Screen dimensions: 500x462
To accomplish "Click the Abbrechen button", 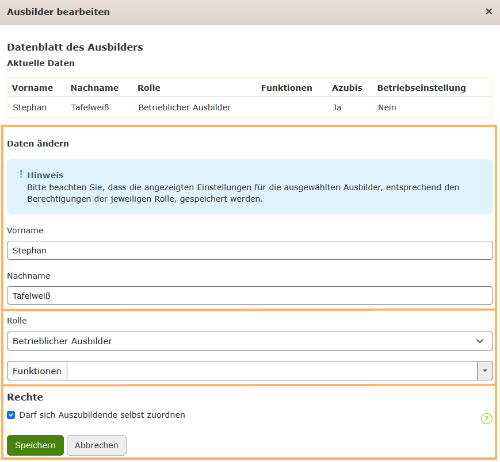I will (x=97, y=445).
